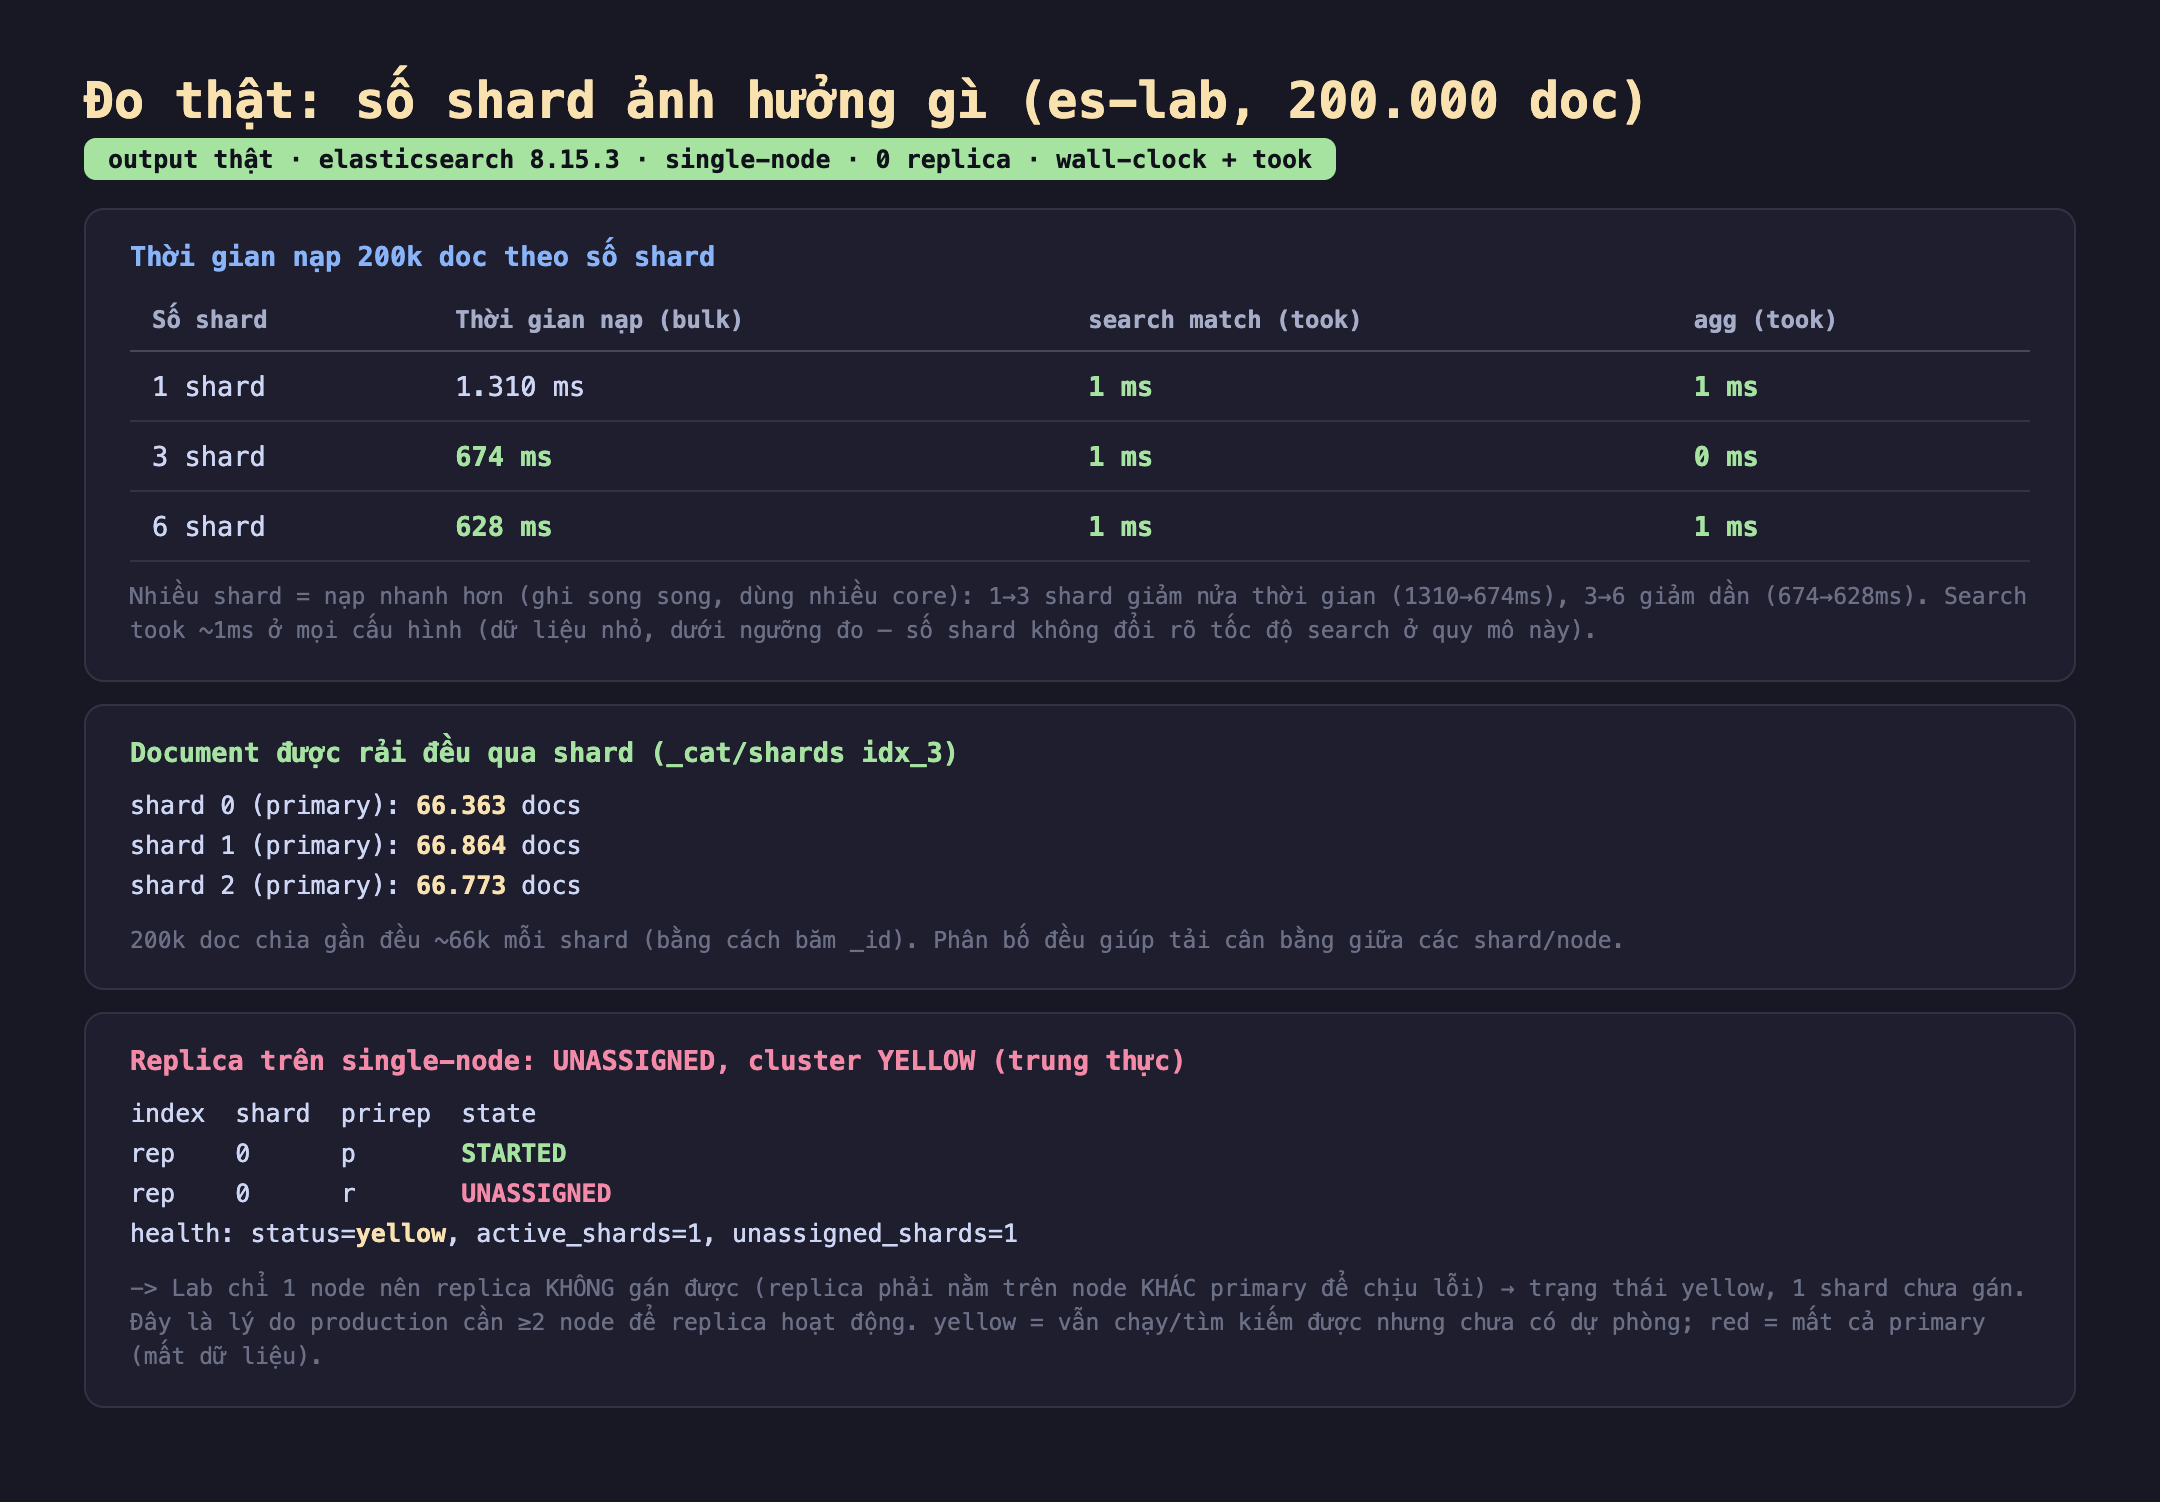This screenshot has width=2160, height=1502.
Task: Click column header 'Số shard'
Action: [x=210, y=319]
